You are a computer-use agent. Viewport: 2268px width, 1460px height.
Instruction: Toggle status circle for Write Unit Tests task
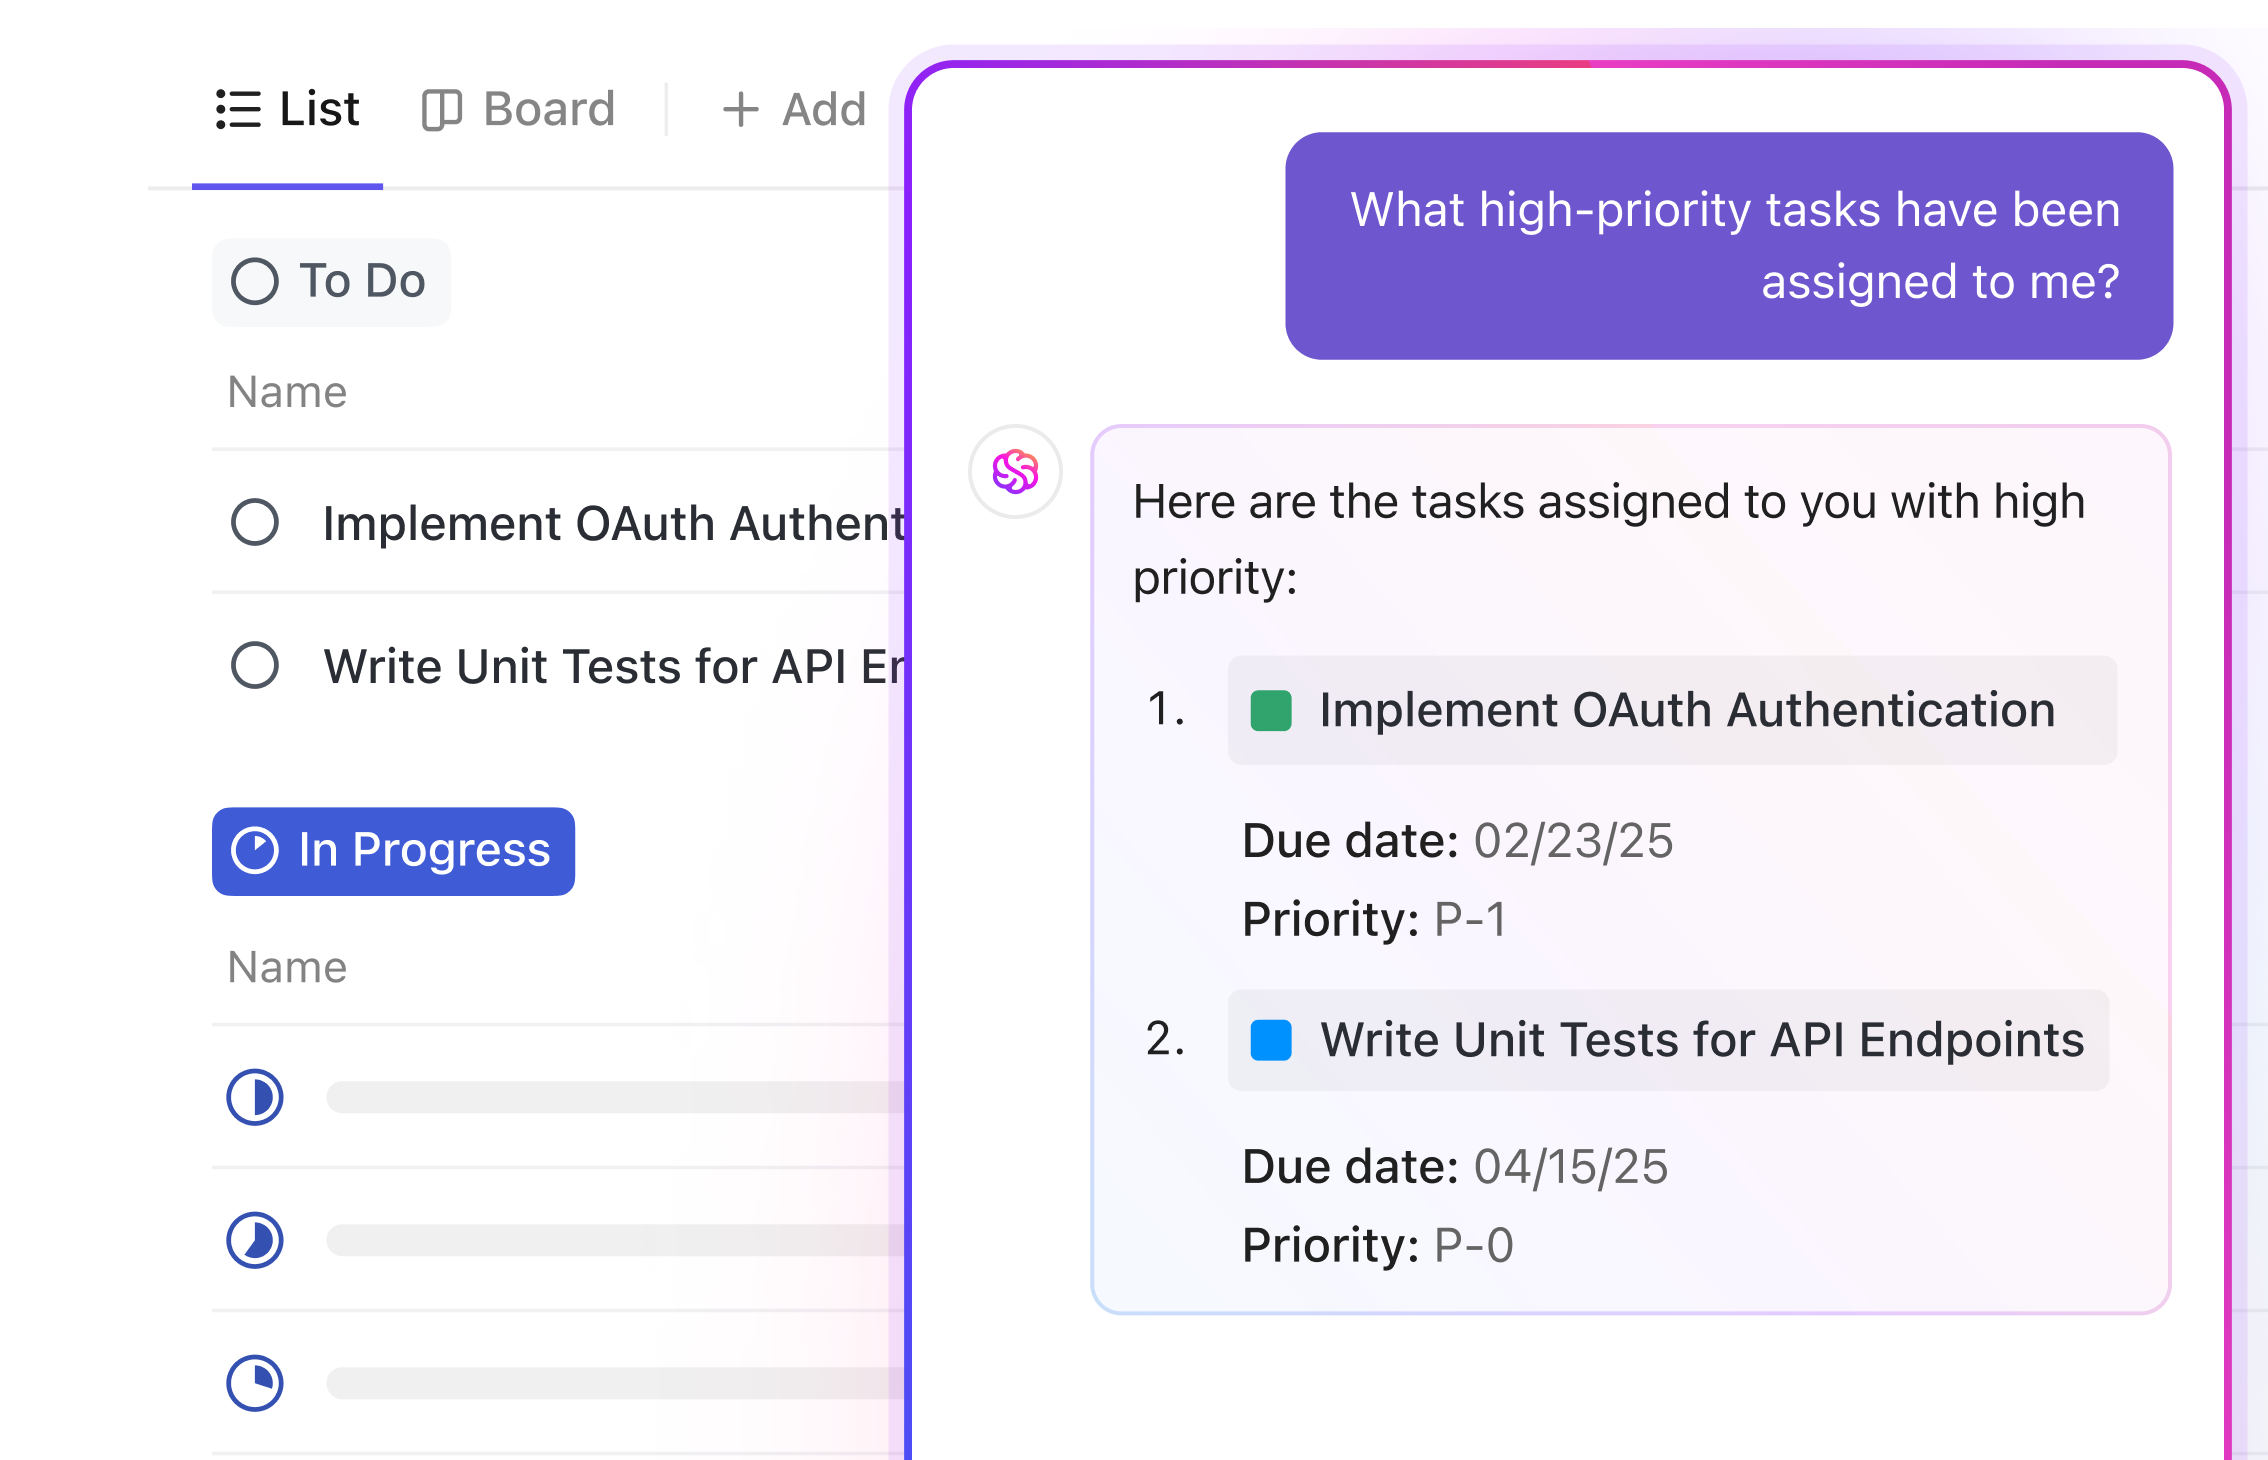click(x=255, y=665)
